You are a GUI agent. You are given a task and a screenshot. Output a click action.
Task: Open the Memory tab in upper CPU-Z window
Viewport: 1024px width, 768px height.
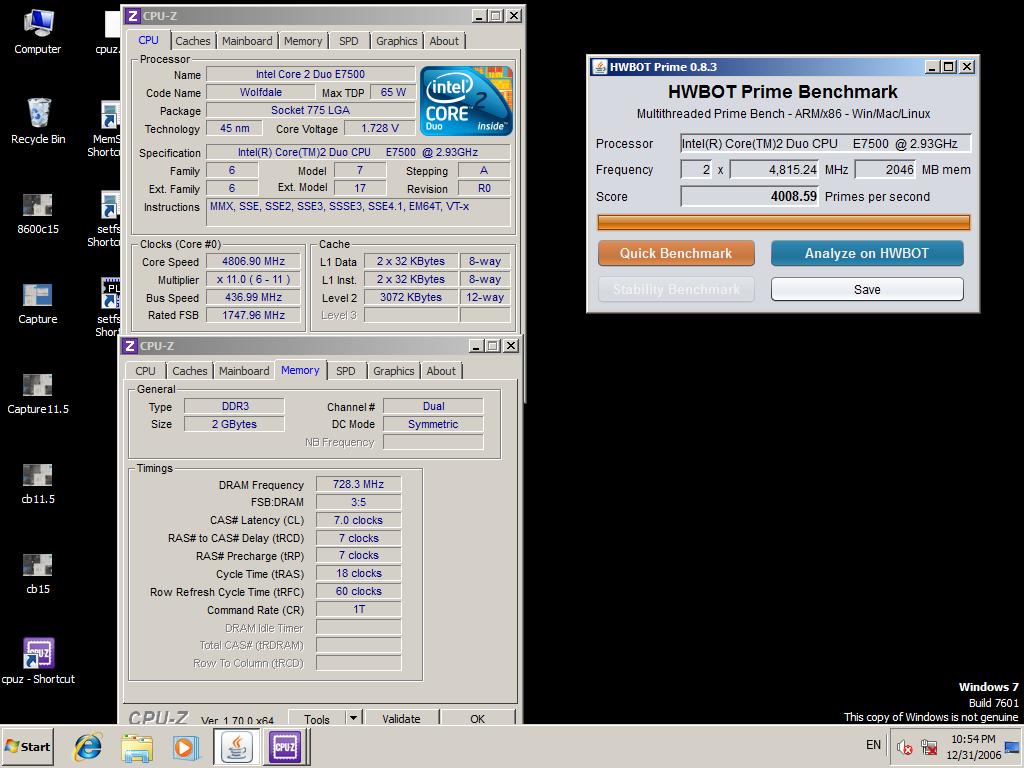pyautogui.click(x=303, y=41)
